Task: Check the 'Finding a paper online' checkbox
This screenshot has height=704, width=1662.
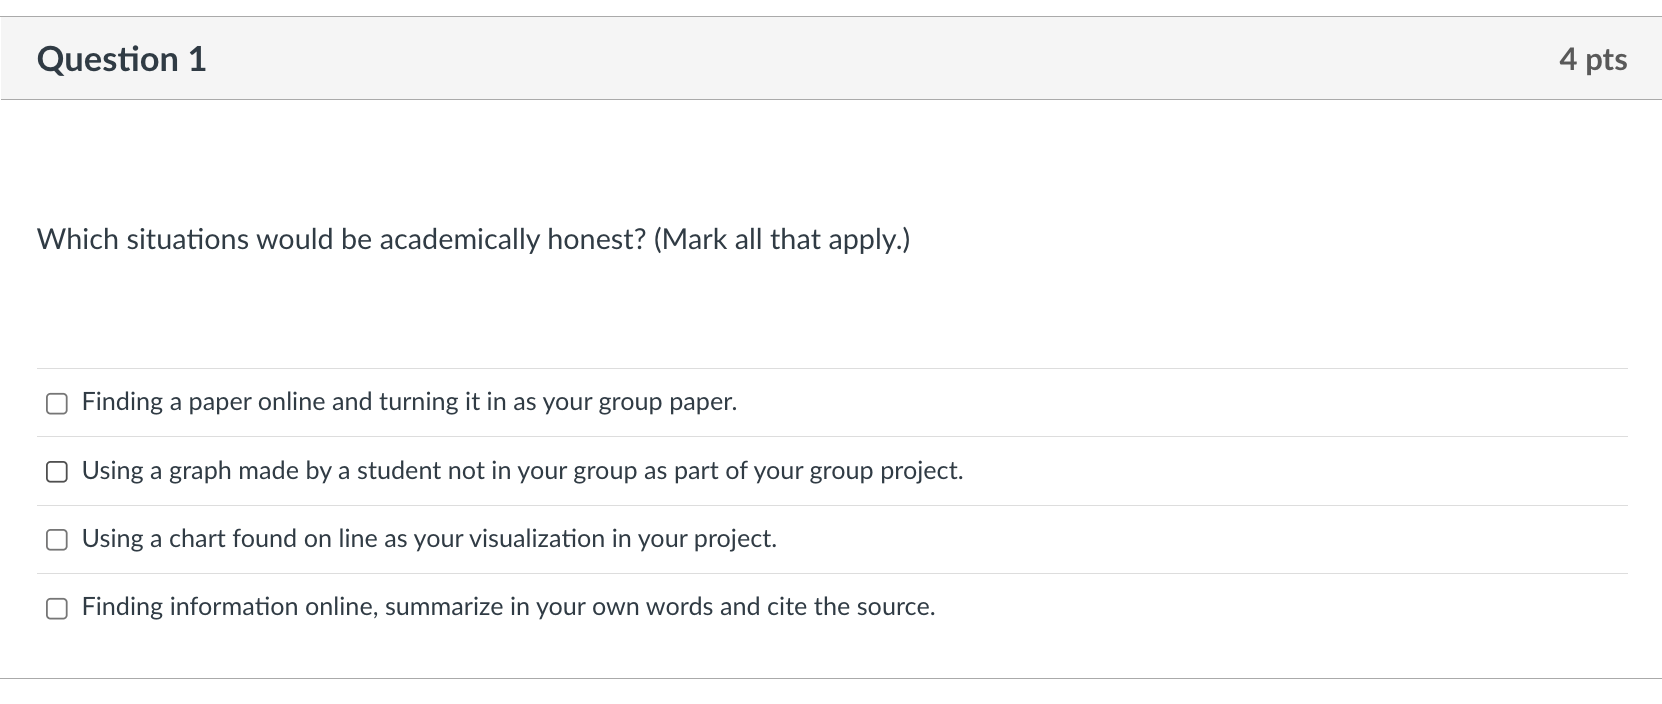Action: click(x=57, y=403)
